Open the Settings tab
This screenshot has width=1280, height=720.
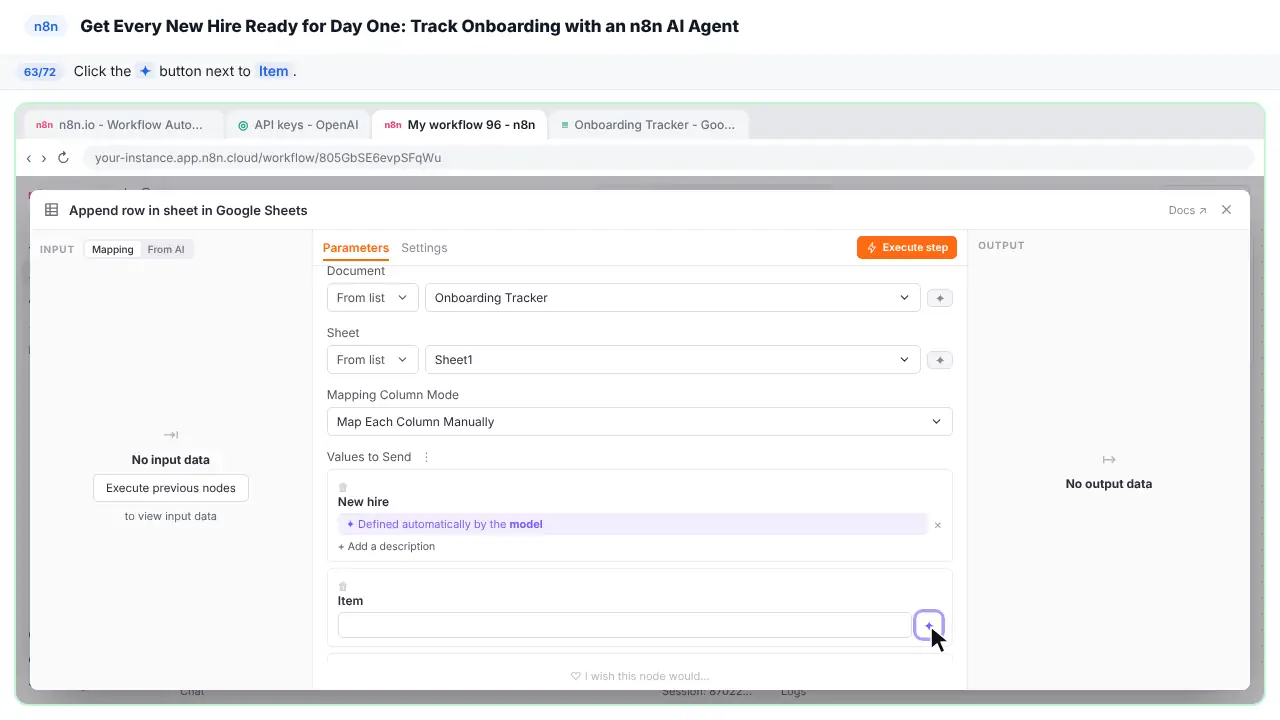click(x=424, y=248)
